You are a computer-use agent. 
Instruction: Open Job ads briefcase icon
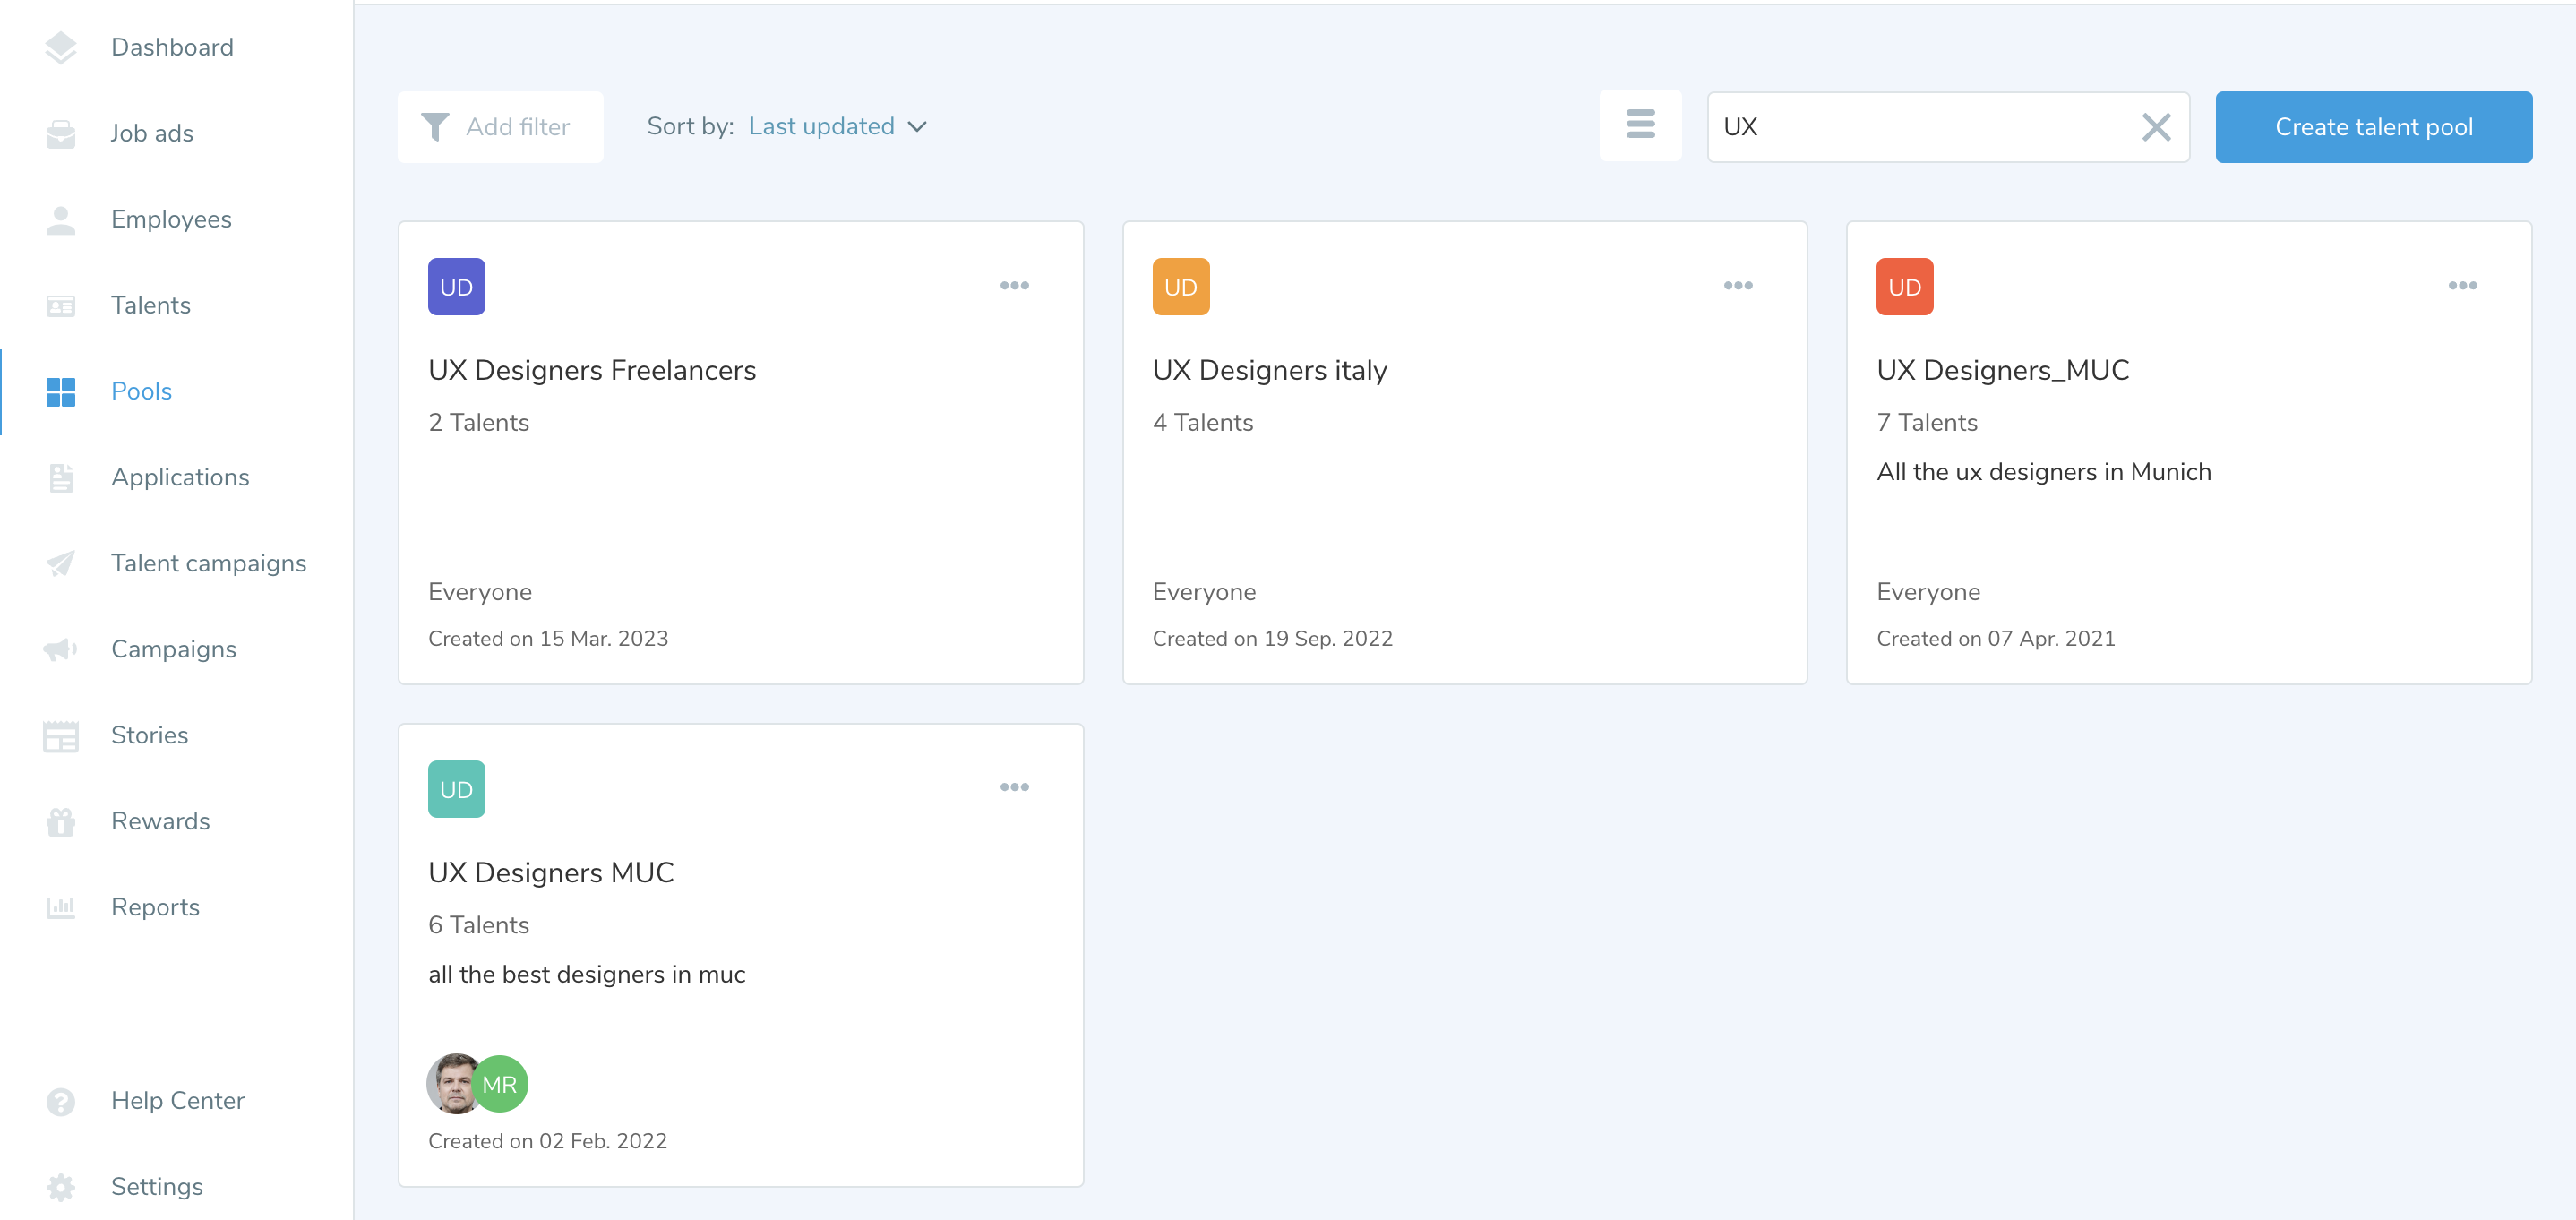pyautogui.click(x=60, y=133)
